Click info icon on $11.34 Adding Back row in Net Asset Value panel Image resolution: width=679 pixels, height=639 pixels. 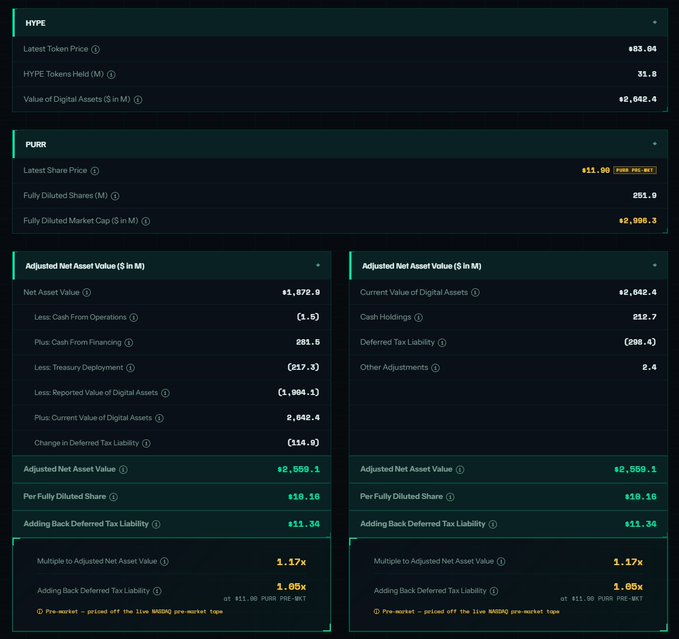tap(156, 524)
